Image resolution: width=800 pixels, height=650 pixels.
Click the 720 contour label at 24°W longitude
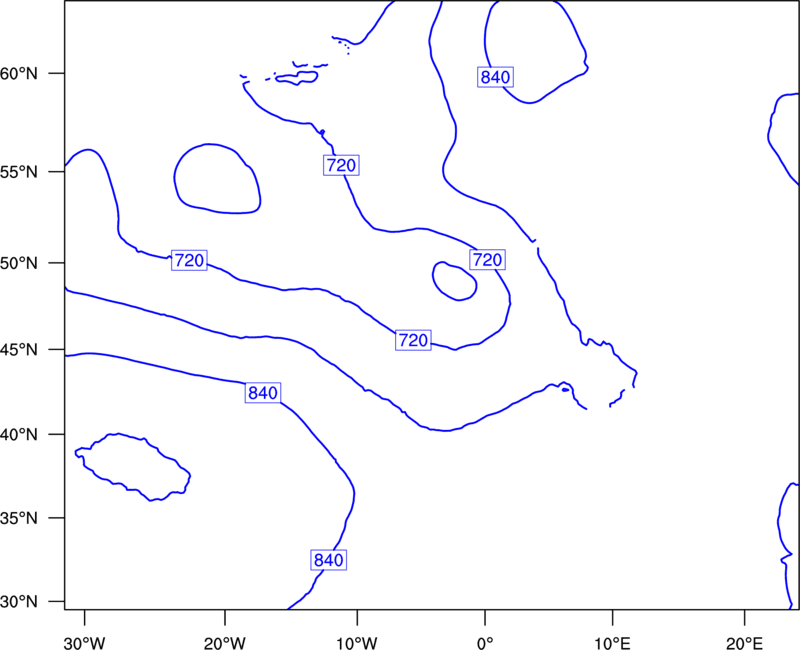(x=189, y=260)
